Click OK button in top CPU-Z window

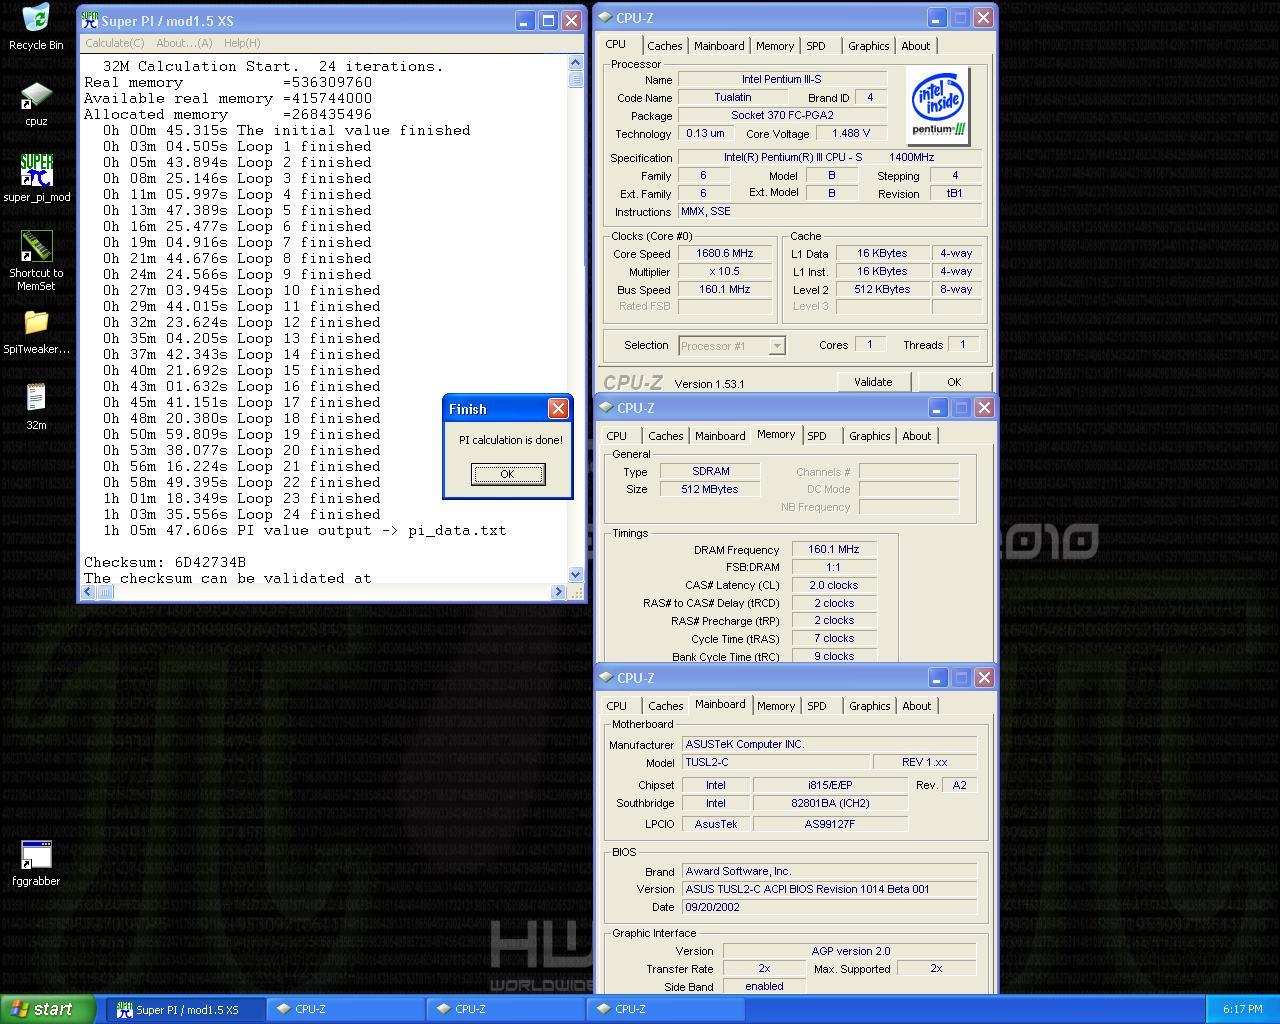954,382
